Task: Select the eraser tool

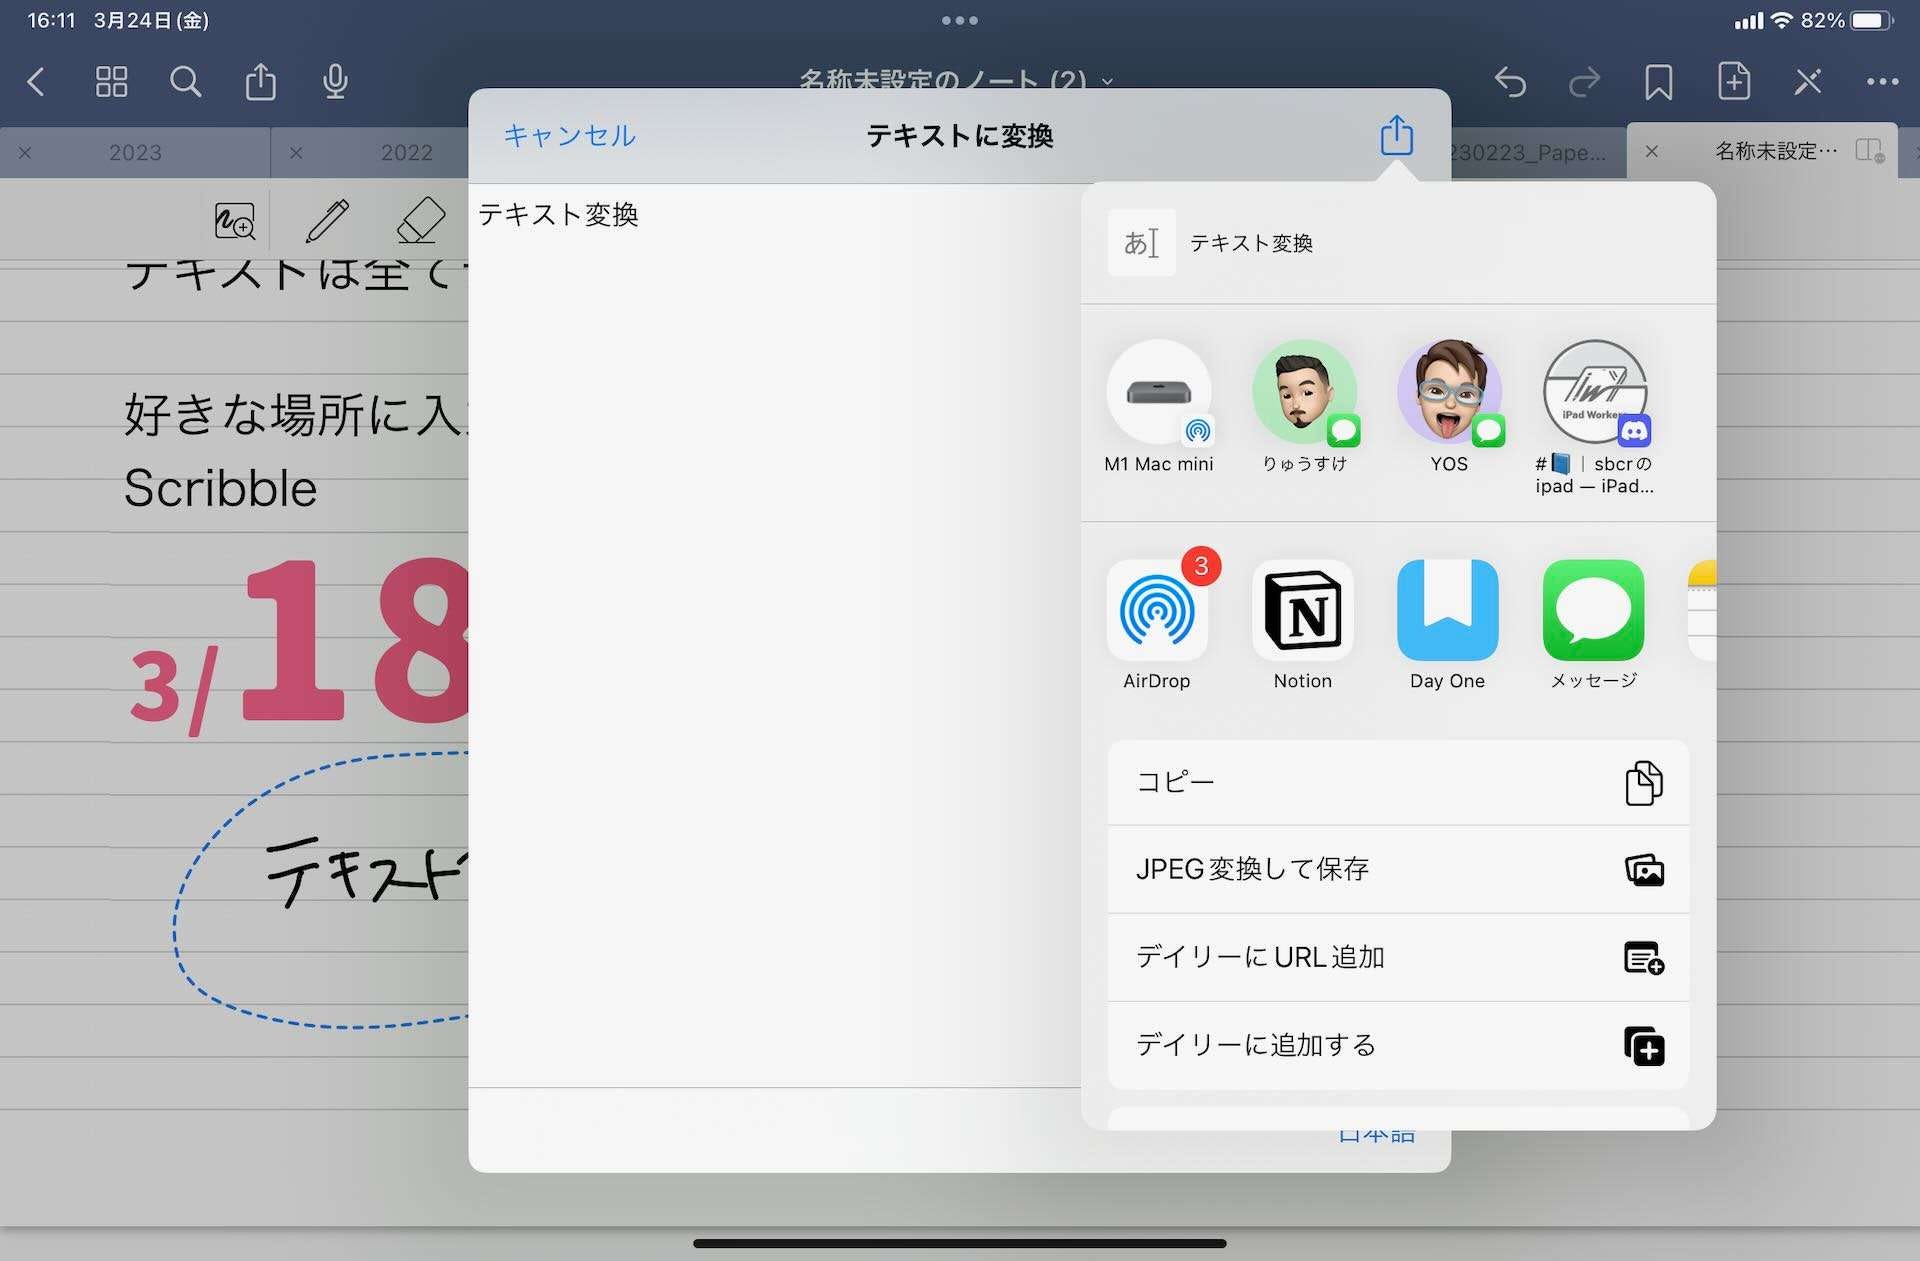Action: tap(420, 220)
